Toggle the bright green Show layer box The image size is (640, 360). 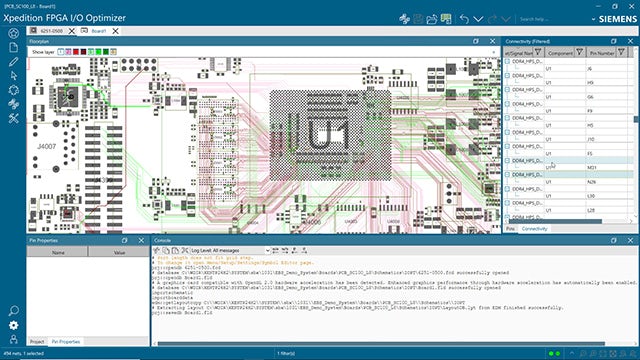pyautogui.click(x=98, y=52)
